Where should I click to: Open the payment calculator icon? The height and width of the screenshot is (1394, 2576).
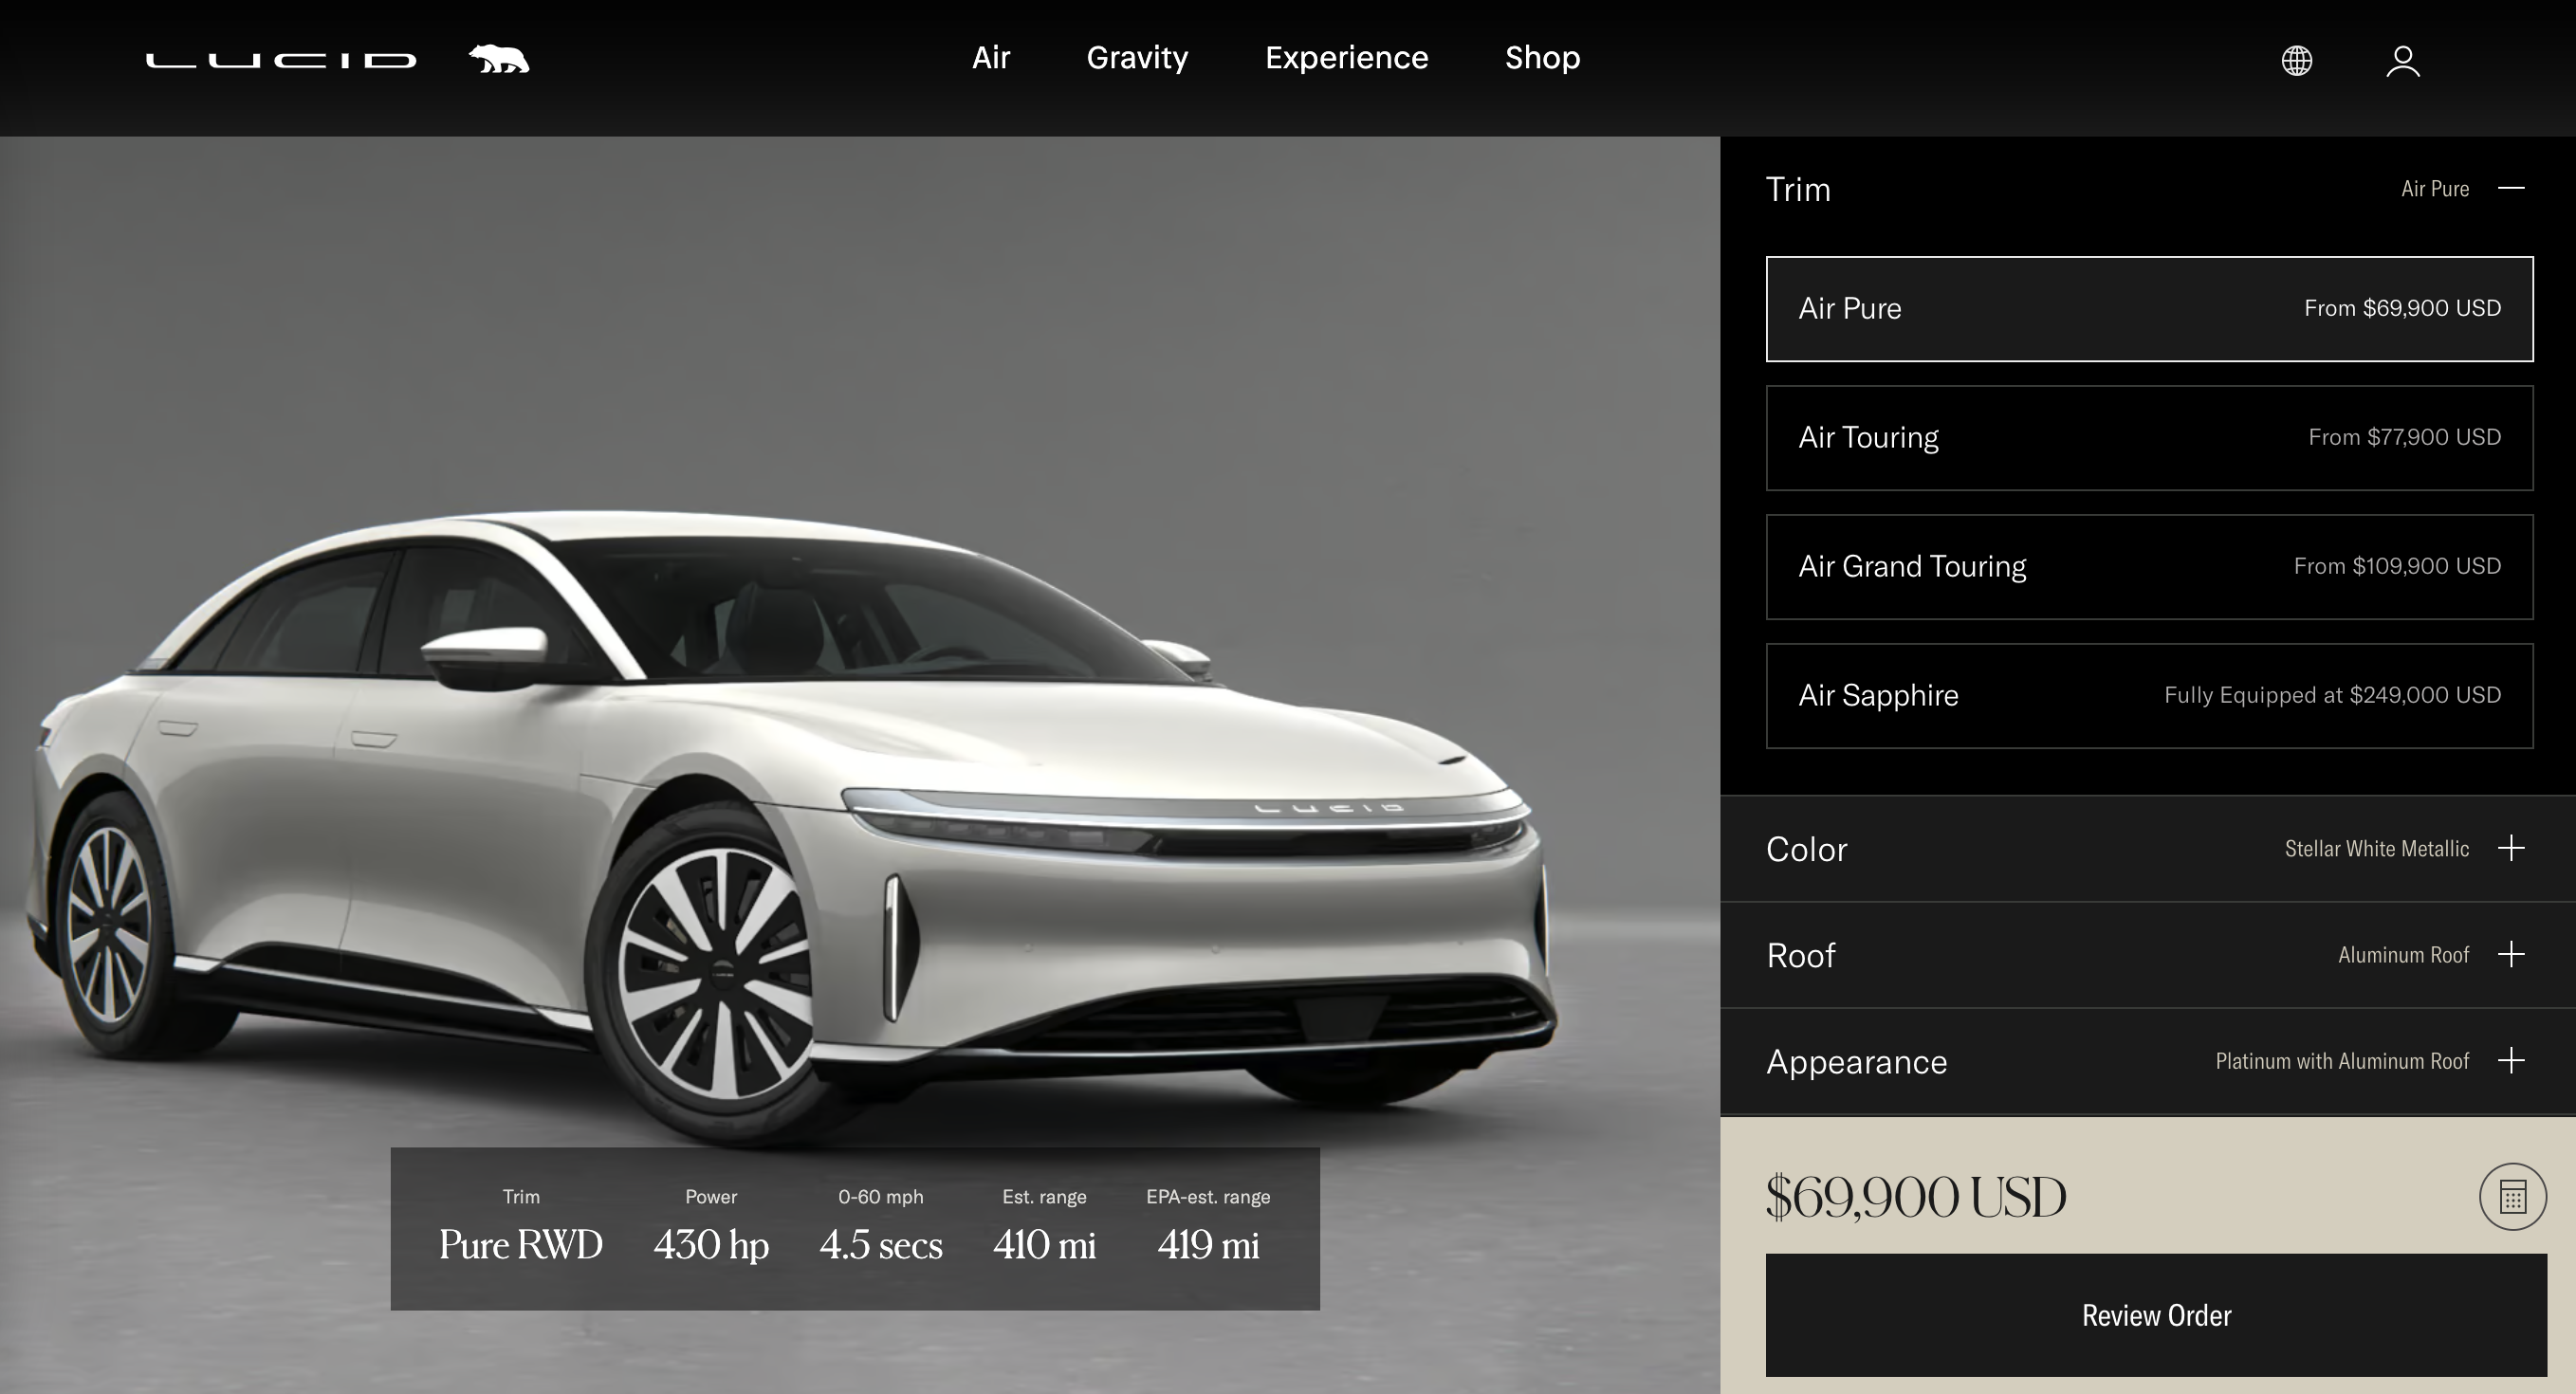click(2512, 1196)
